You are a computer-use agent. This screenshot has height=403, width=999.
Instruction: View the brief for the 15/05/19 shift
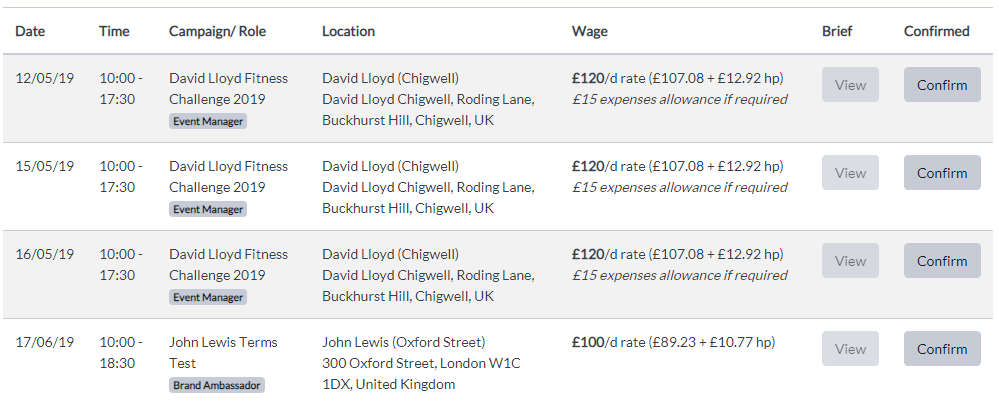point(850,173)
